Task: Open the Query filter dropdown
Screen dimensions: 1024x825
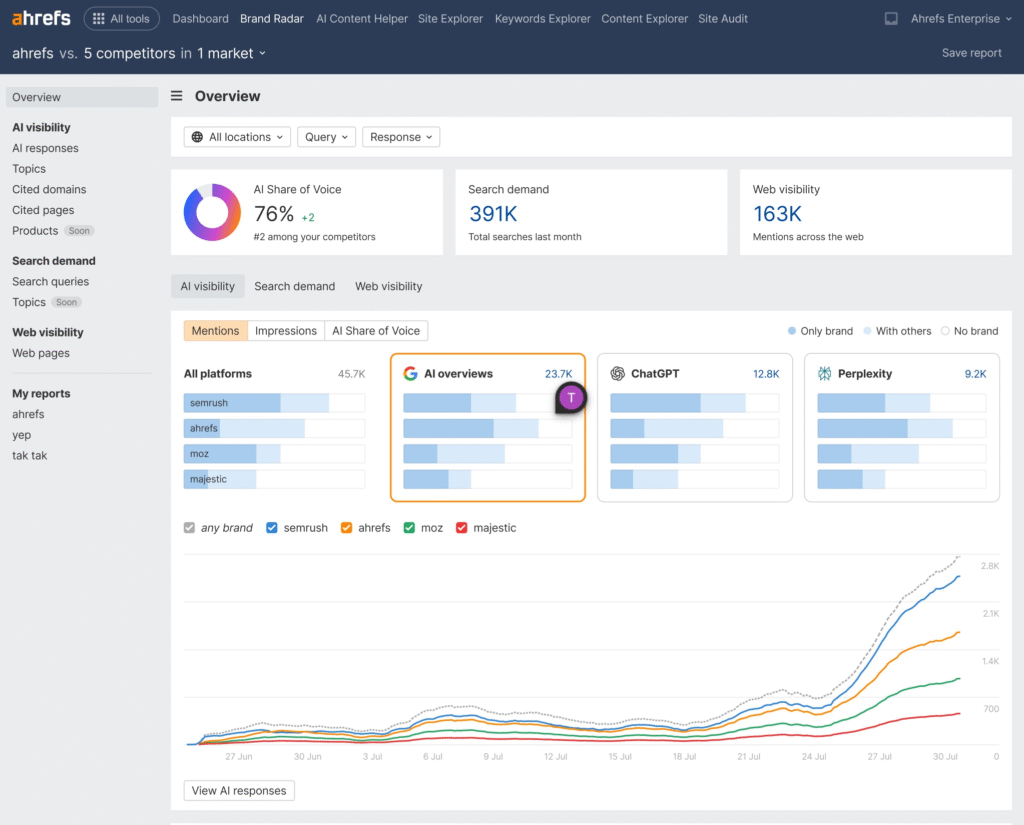Action: [x=327, y=137]
